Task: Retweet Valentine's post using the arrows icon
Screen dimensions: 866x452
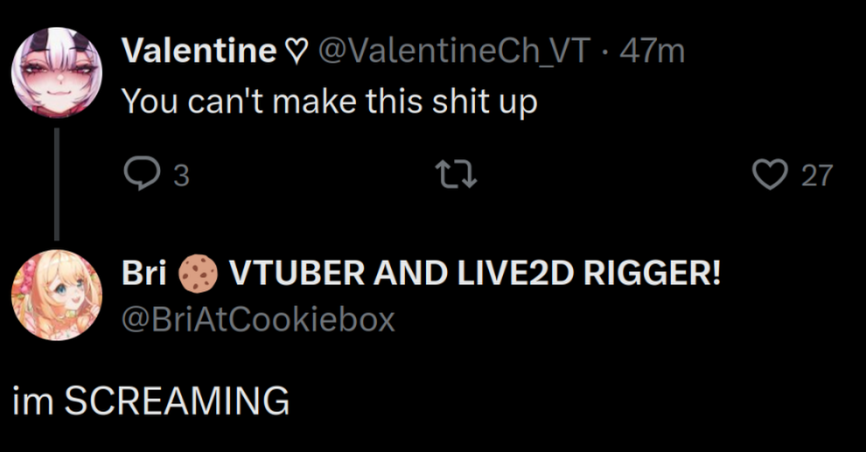Action: [x=456, y=175]
